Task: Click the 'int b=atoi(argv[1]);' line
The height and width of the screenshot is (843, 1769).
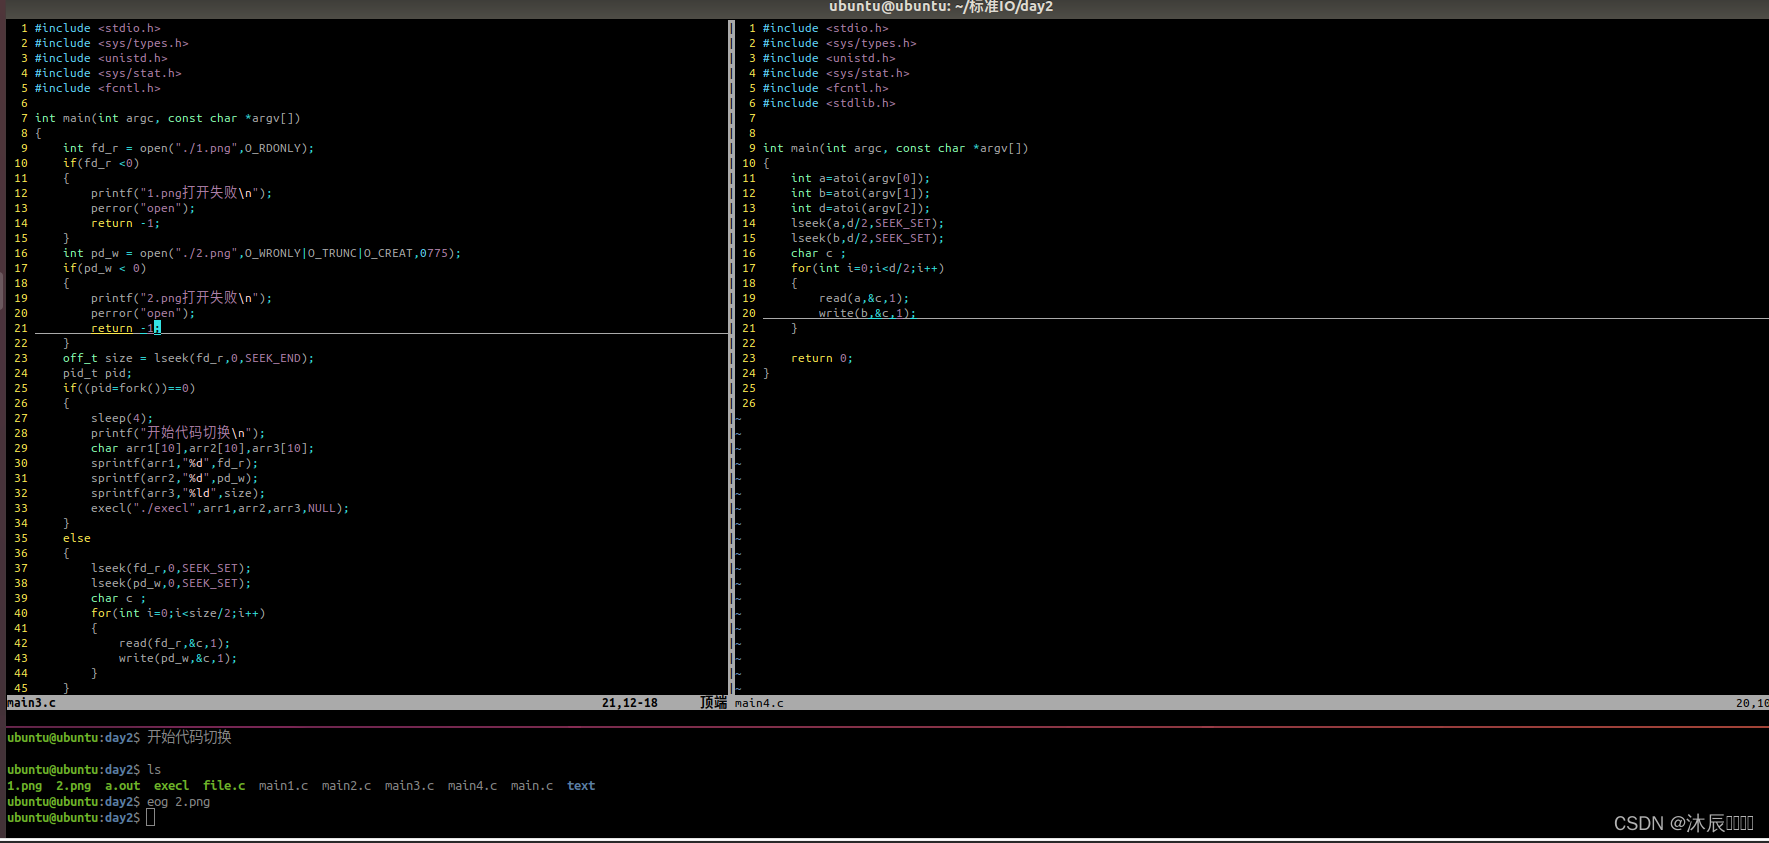Action: pos(860,193)
